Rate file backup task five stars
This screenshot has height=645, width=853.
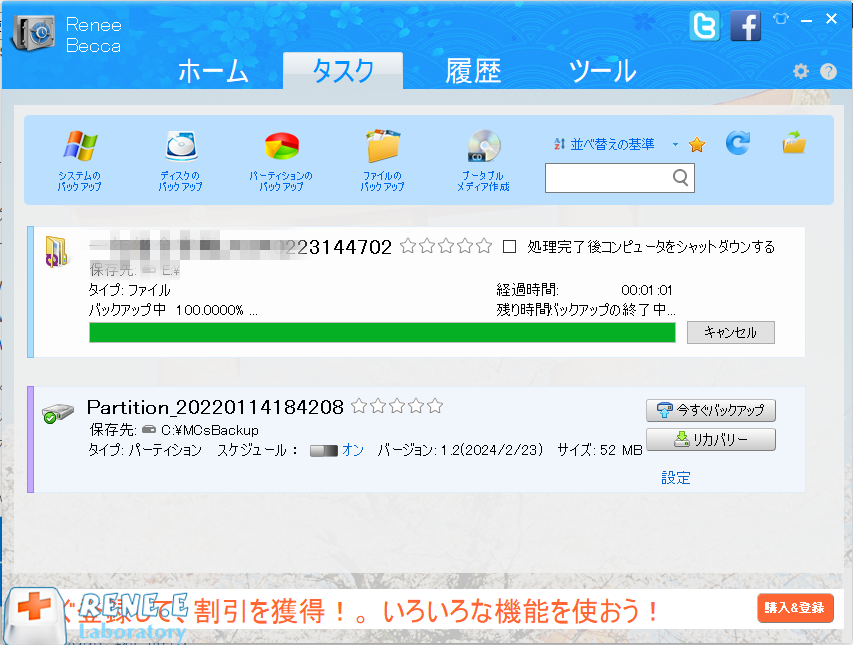click(x=484, y=246)
